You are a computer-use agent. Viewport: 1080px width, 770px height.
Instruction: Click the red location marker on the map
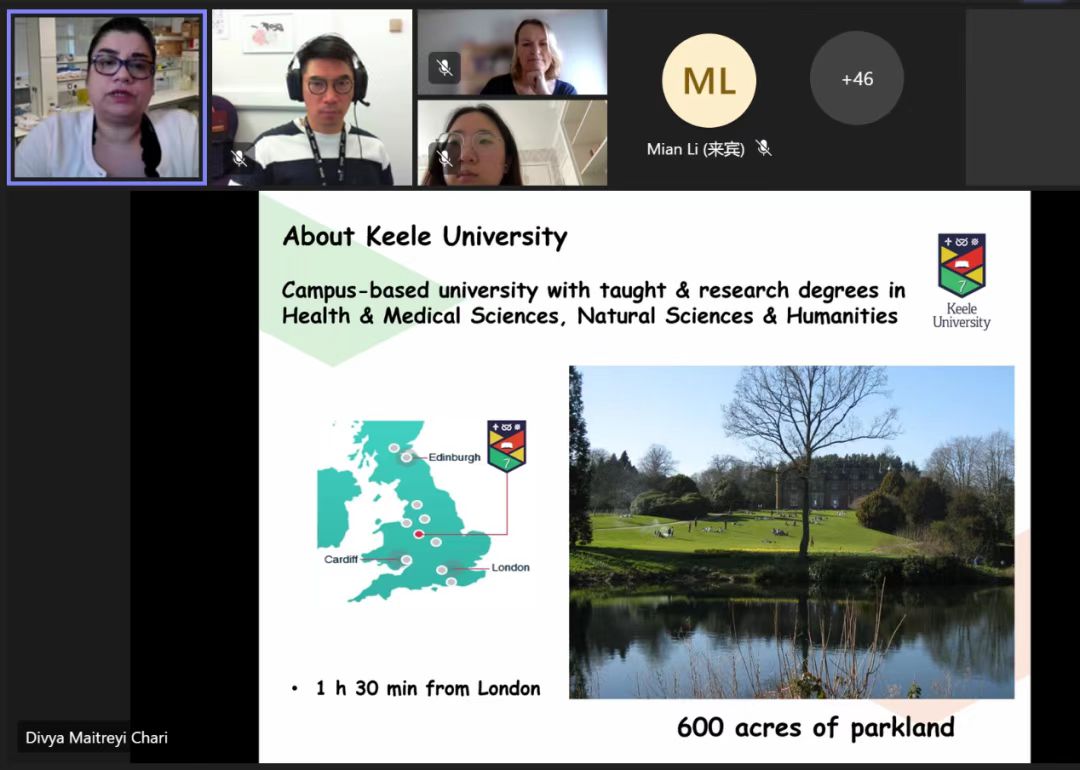click(419, 535)
